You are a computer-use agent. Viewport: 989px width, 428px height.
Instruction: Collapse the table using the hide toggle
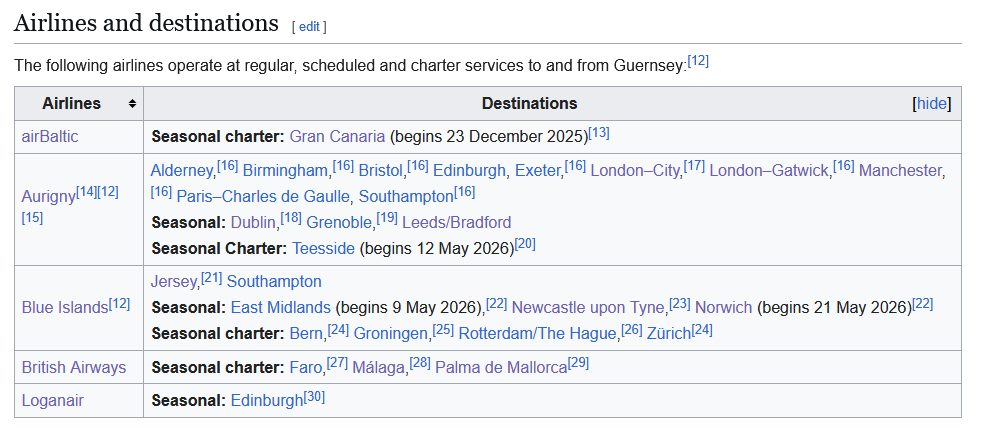[x=932, y=104]
